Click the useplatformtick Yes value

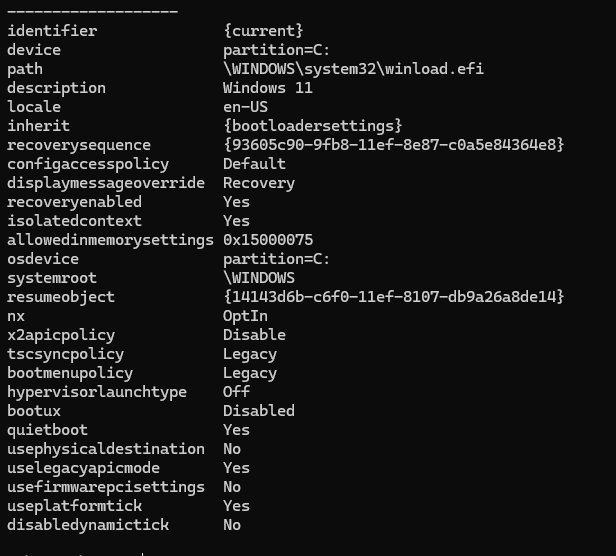pyautogui.click(x=236, y=506)
